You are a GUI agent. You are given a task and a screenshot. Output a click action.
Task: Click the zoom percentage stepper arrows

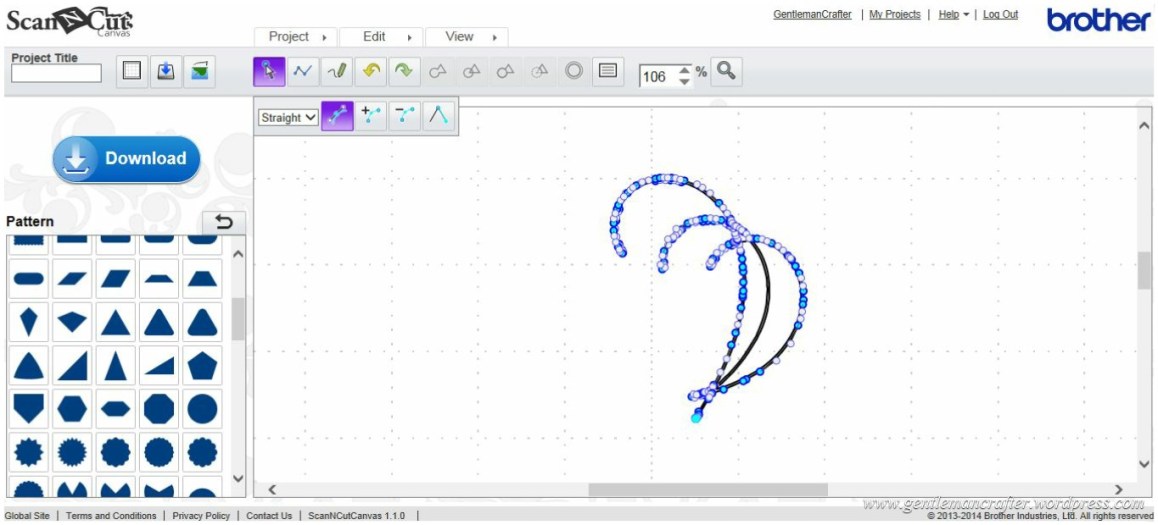[x=684, y=75]
